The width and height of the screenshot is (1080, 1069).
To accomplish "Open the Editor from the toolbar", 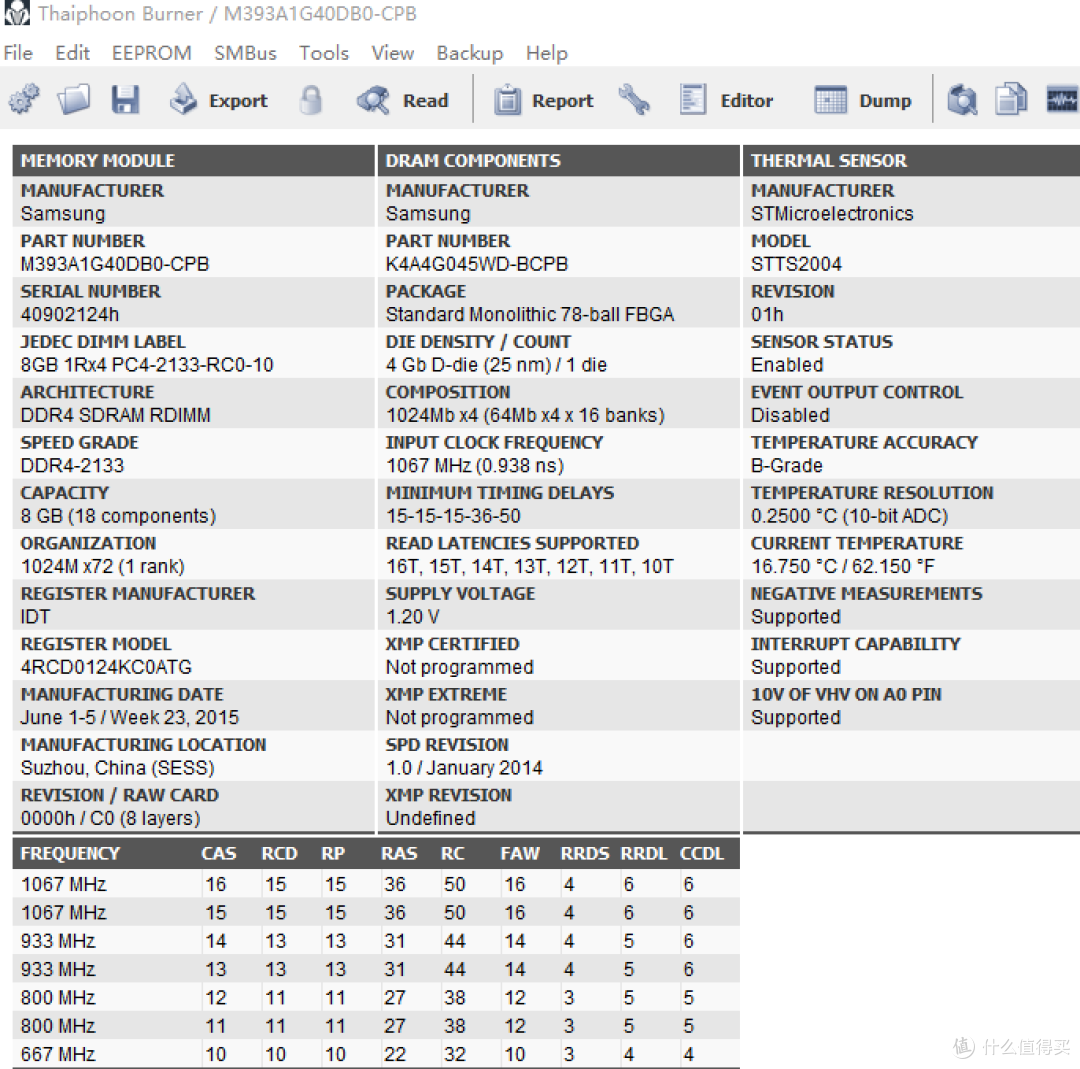I will pos(727,100).
